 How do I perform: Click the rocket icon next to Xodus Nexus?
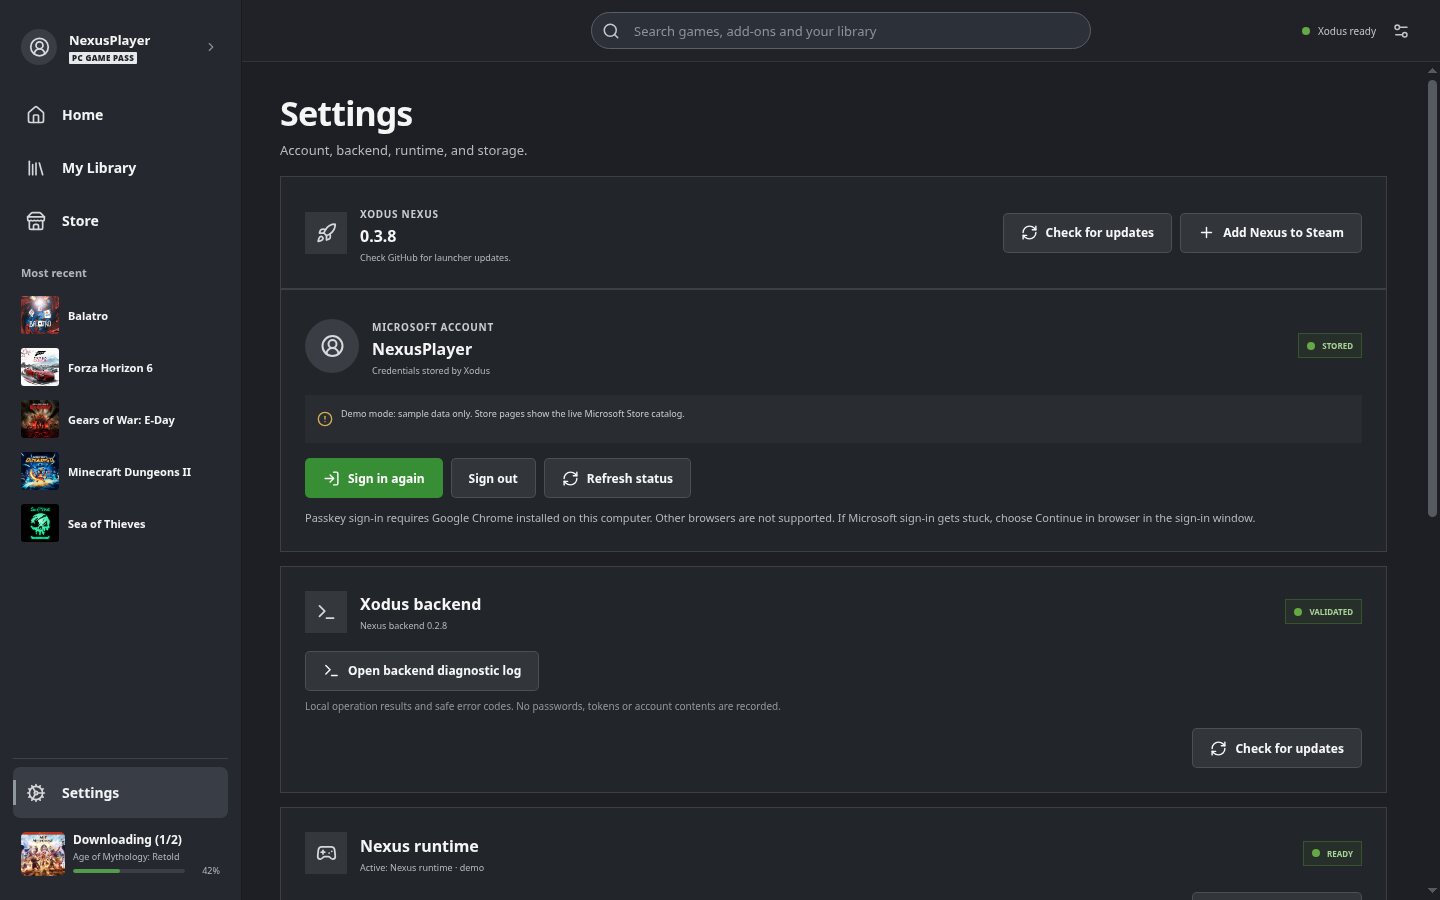point(326,233)
